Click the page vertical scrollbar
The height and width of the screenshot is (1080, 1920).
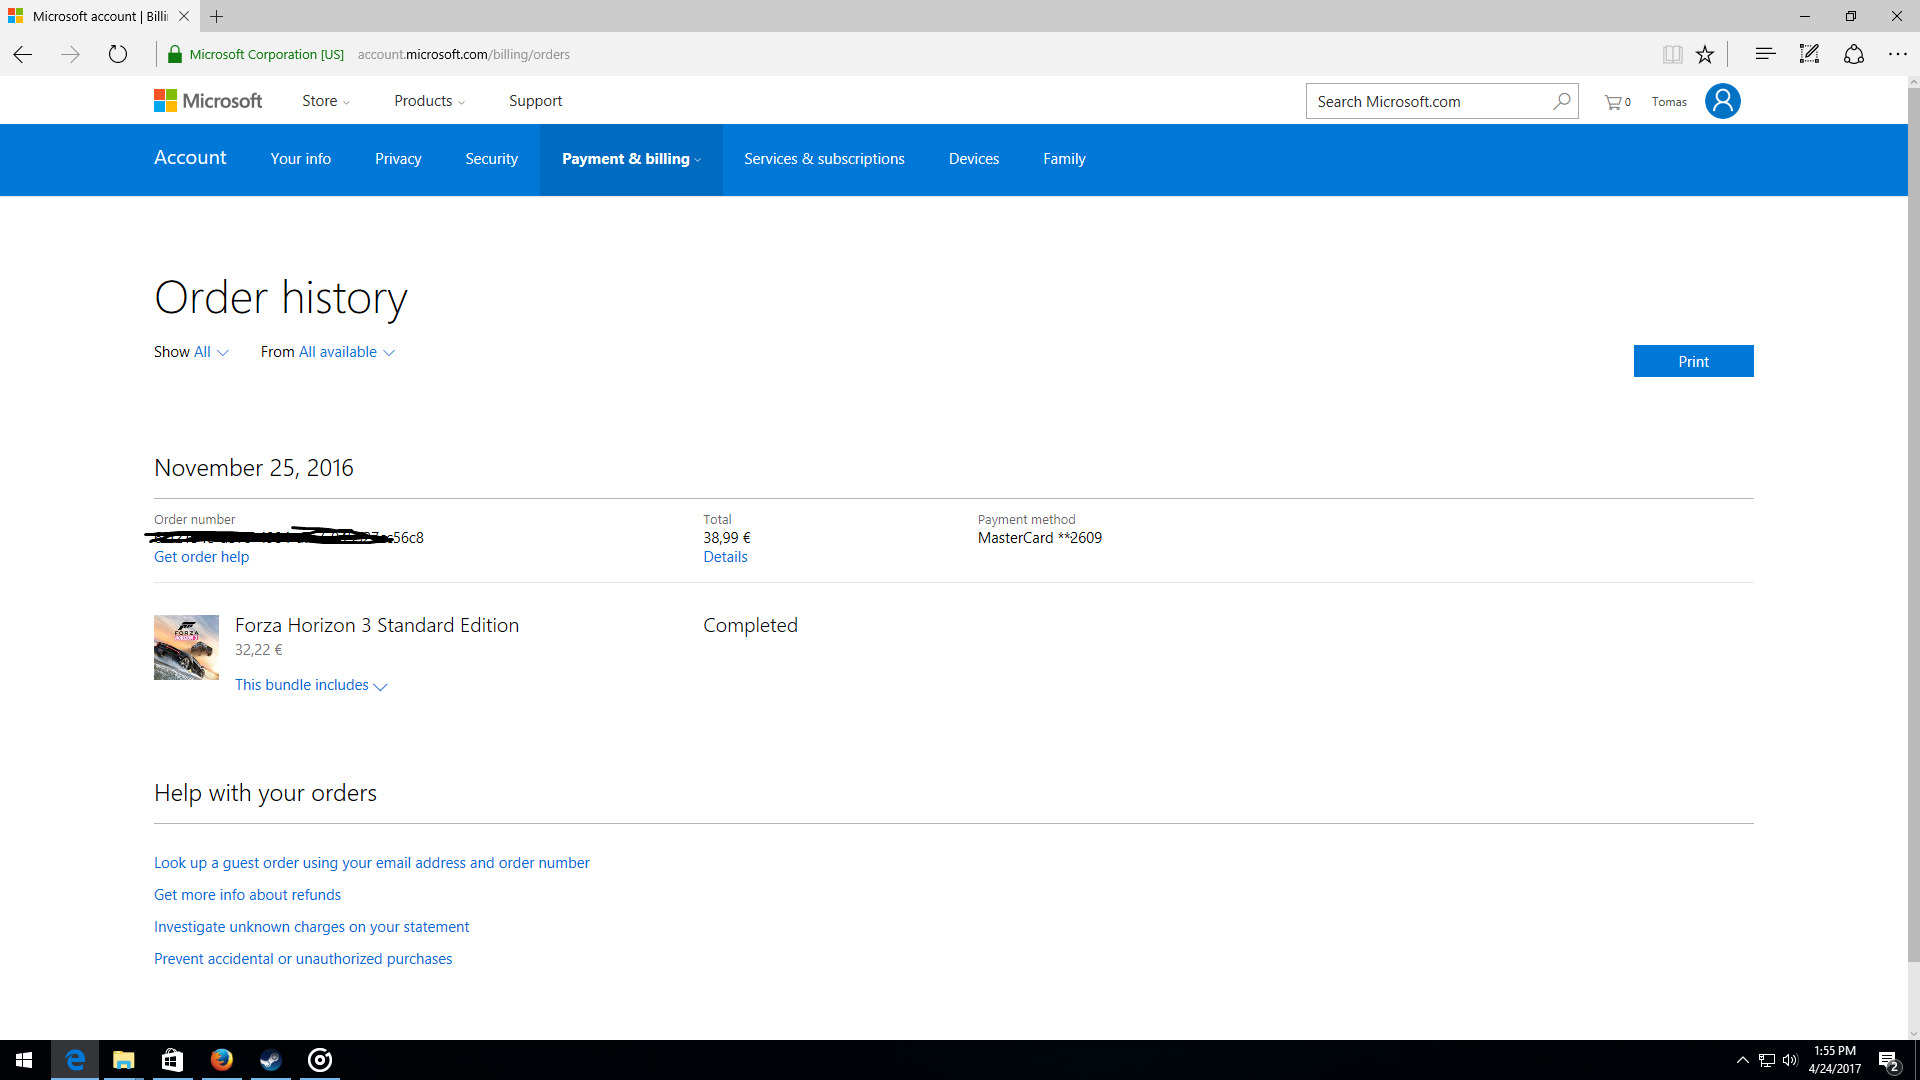click(x=1913, y=525)
